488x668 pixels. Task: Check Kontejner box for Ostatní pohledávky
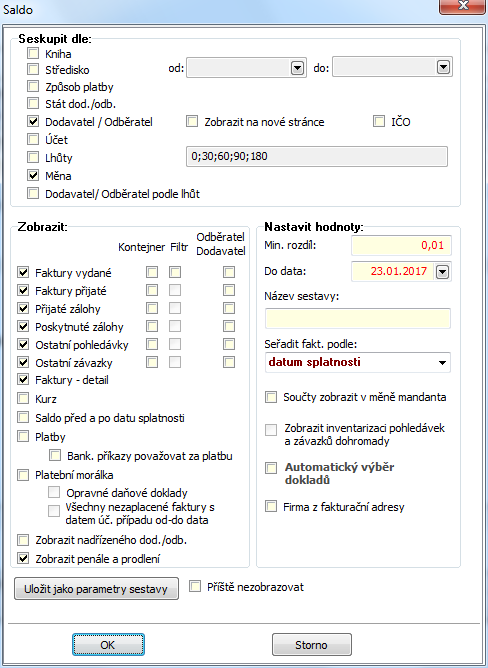tap(152, 344)
